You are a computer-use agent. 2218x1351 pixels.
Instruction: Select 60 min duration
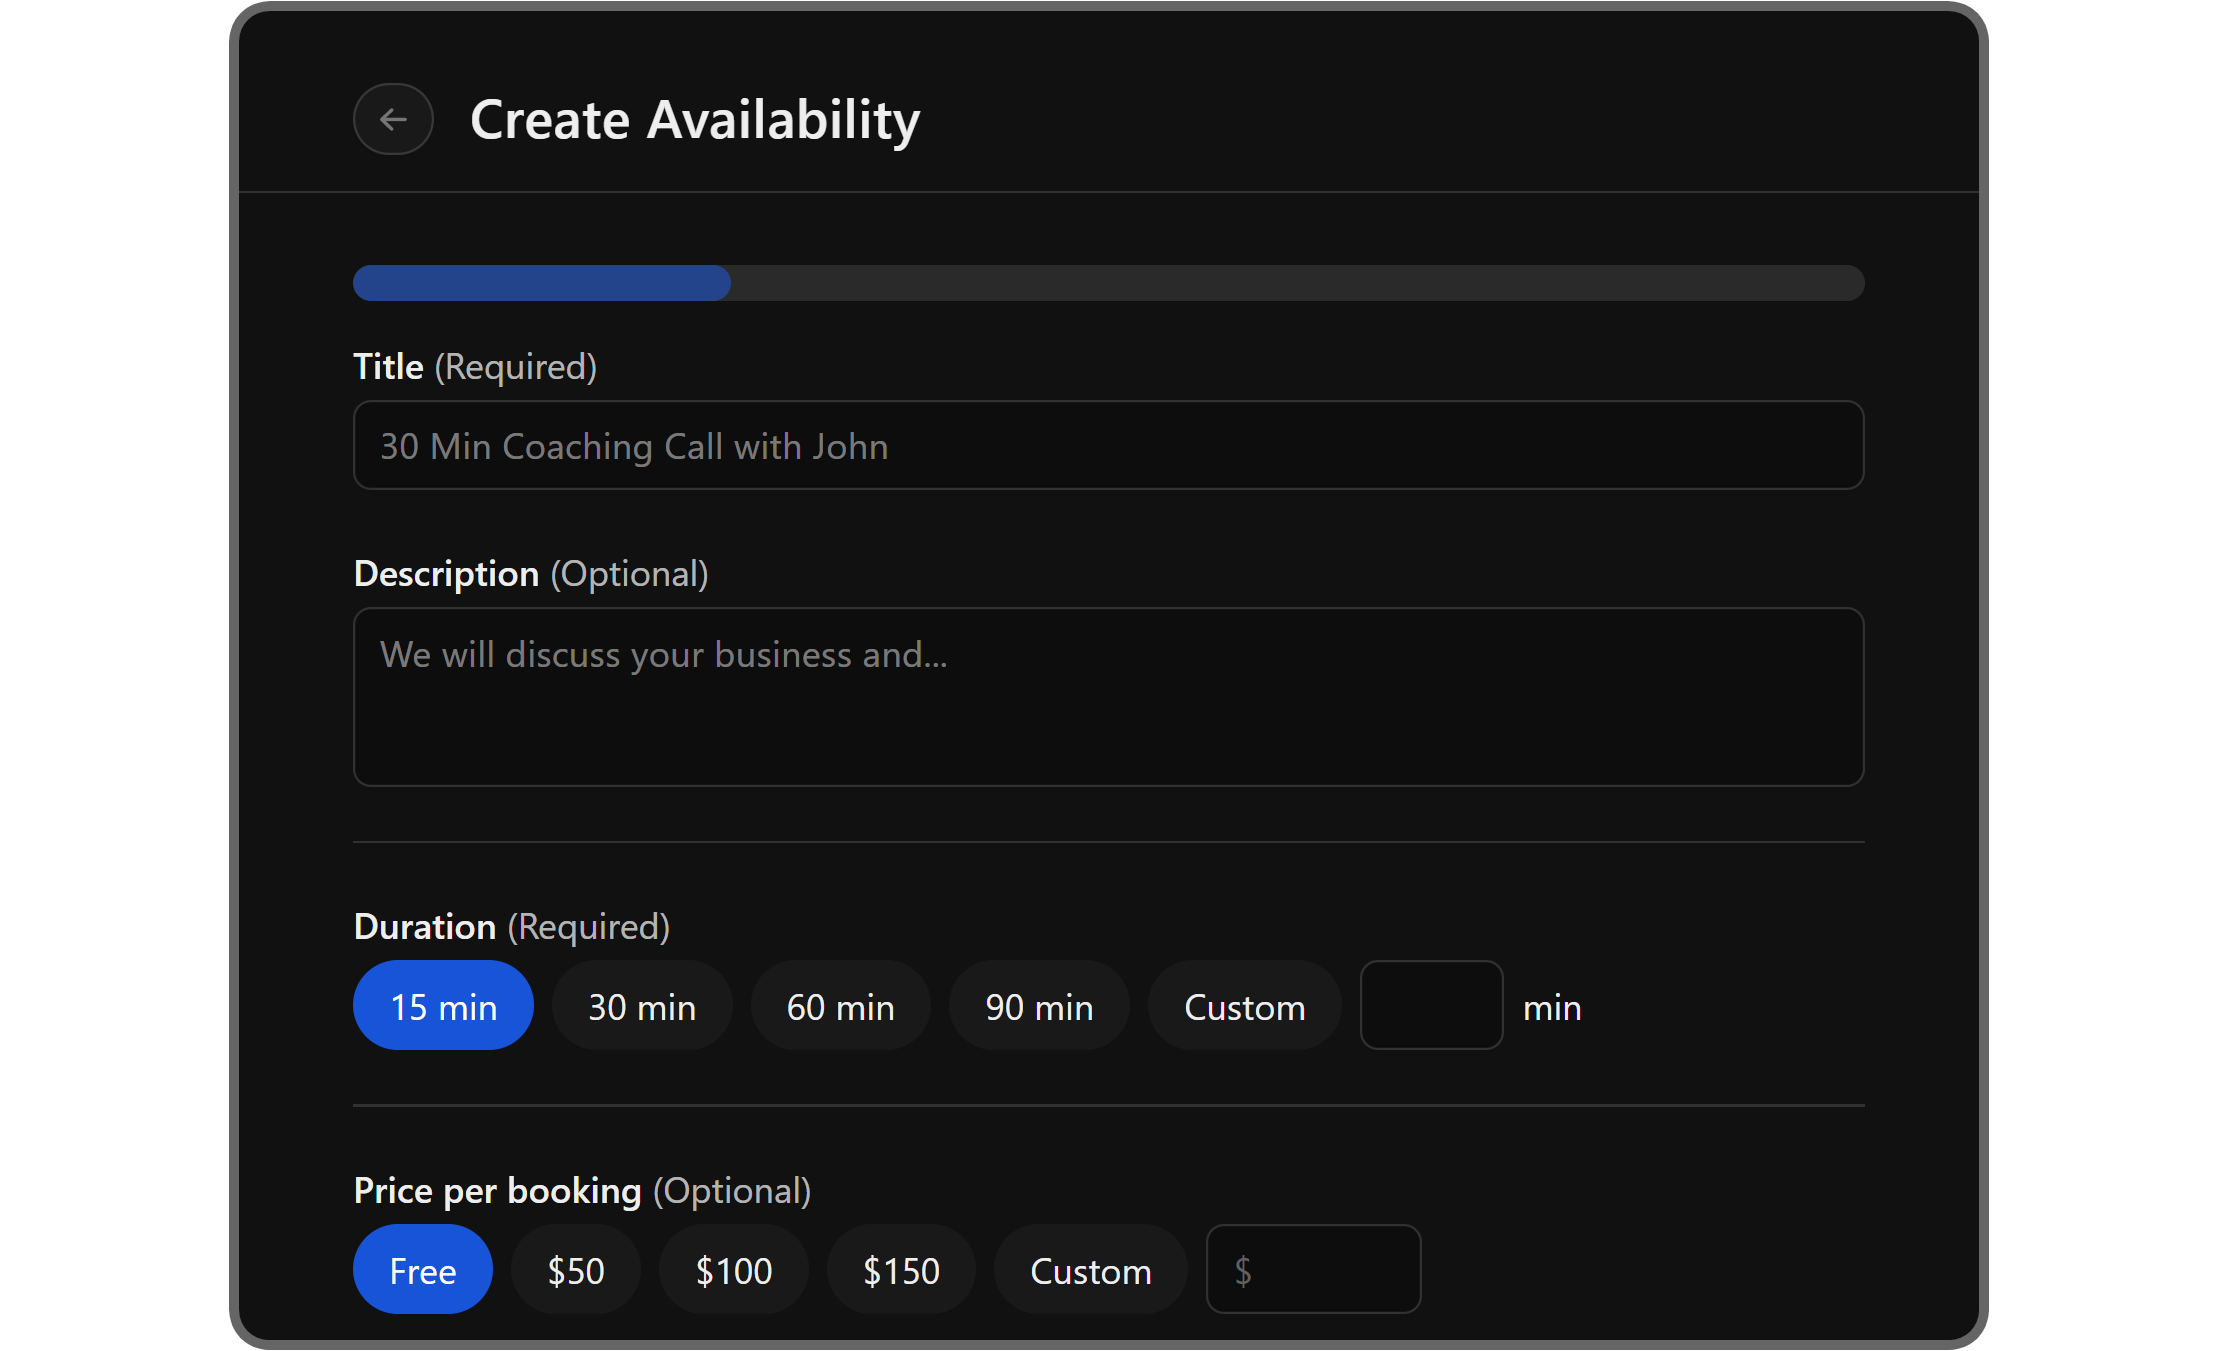[840, 1006]
